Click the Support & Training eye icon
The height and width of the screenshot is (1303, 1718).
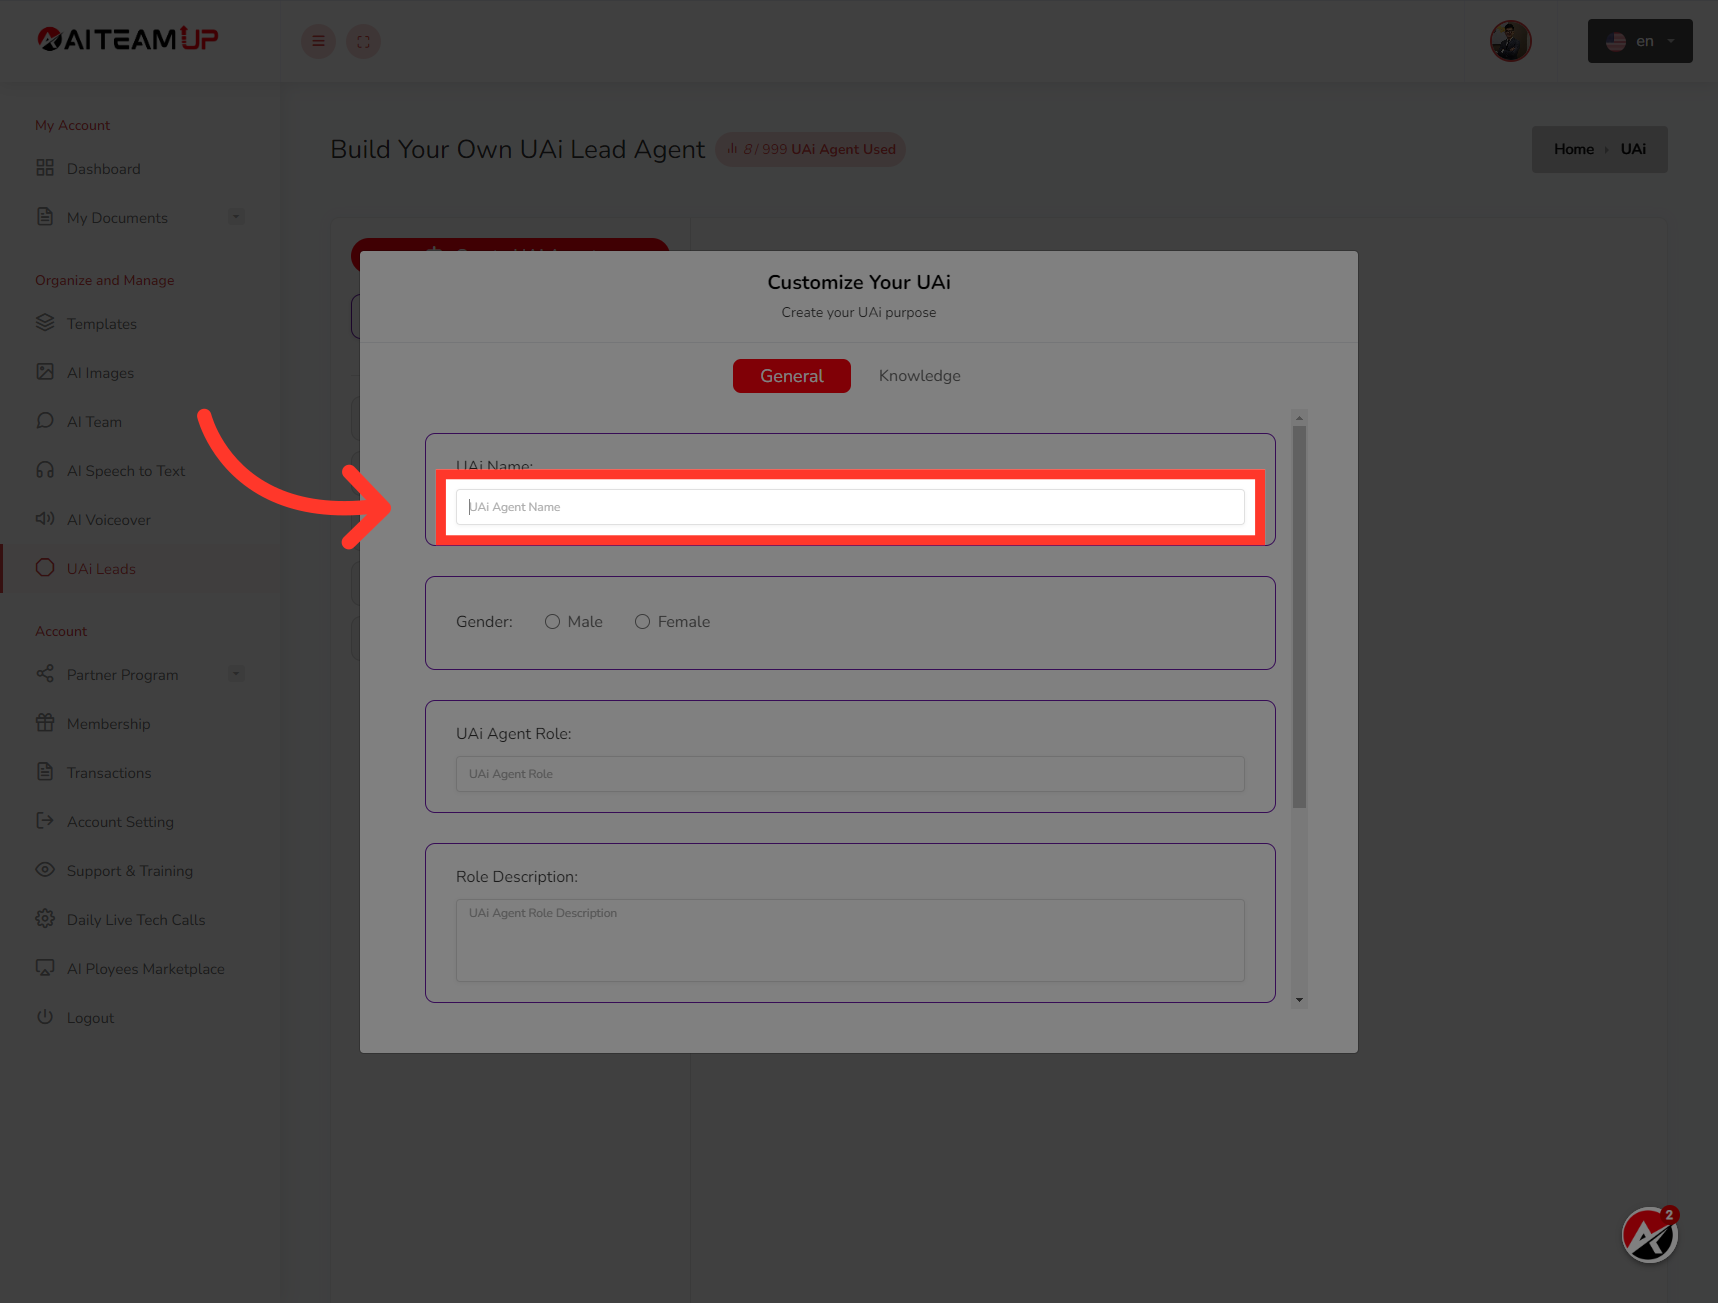(45, 870)
